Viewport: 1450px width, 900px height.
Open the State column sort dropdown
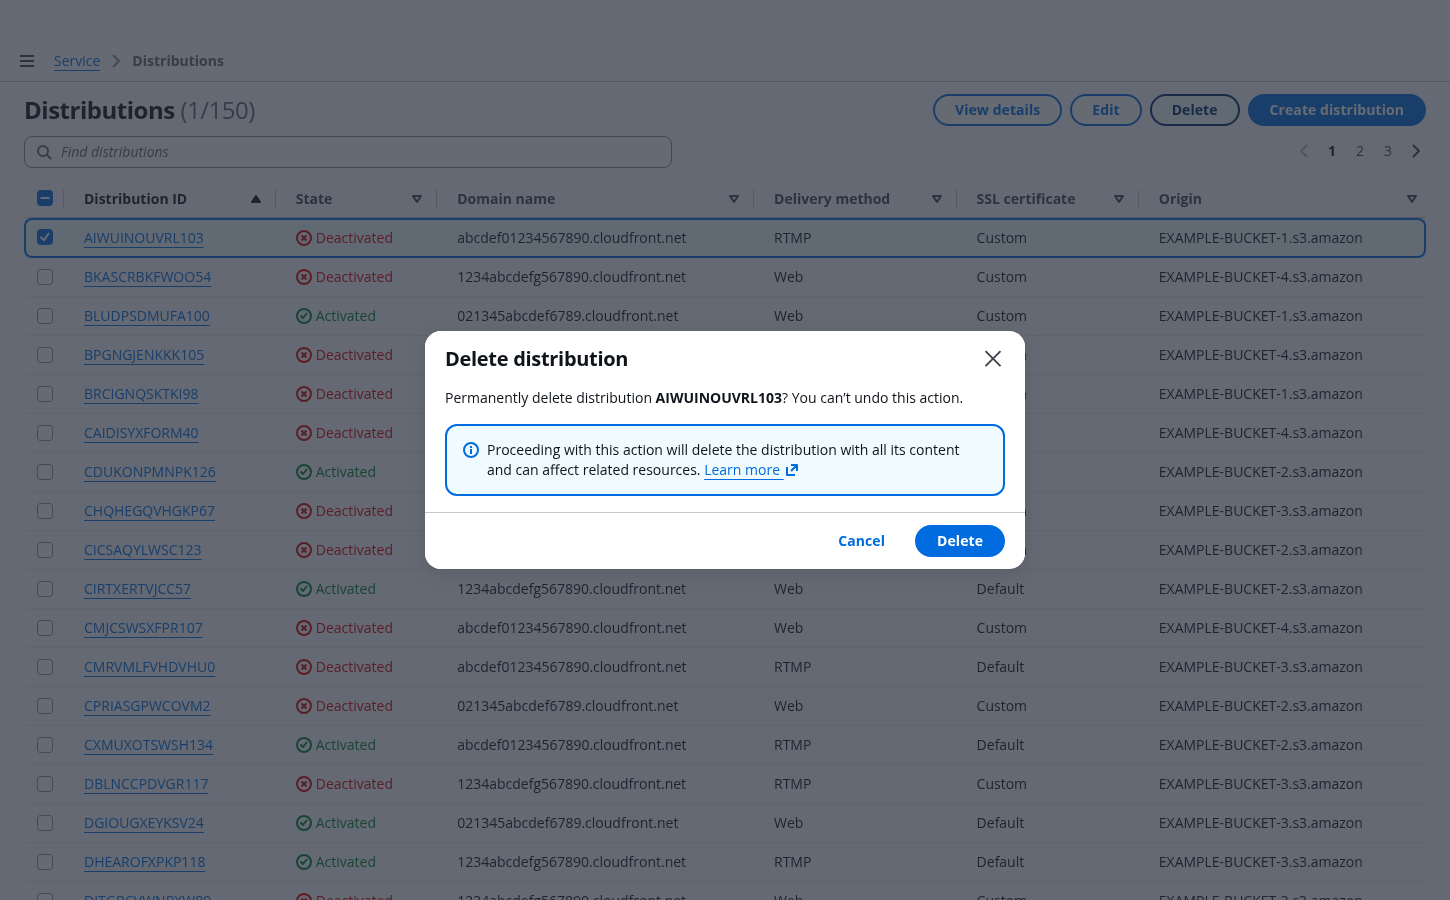point(417,199)
